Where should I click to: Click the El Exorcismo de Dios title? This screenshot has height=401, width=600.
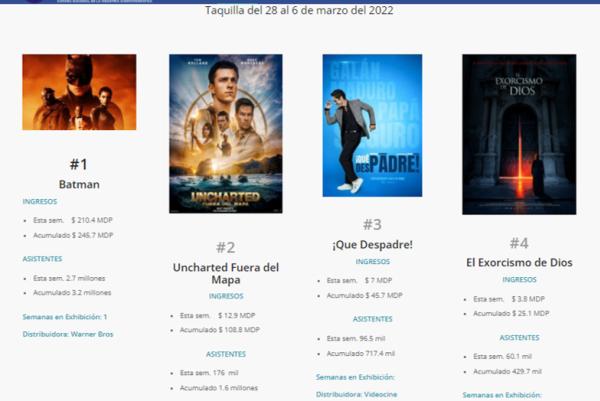519,263
